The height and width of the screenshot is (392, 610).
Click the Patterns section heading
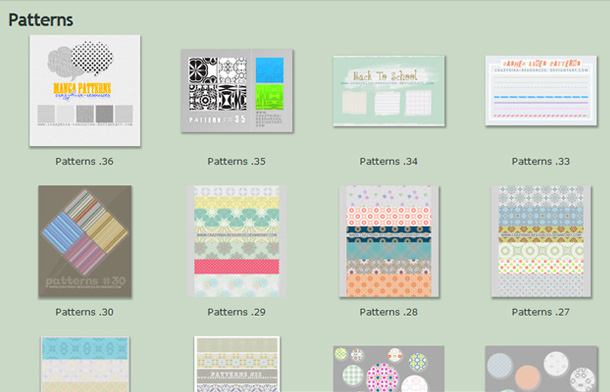41,20
